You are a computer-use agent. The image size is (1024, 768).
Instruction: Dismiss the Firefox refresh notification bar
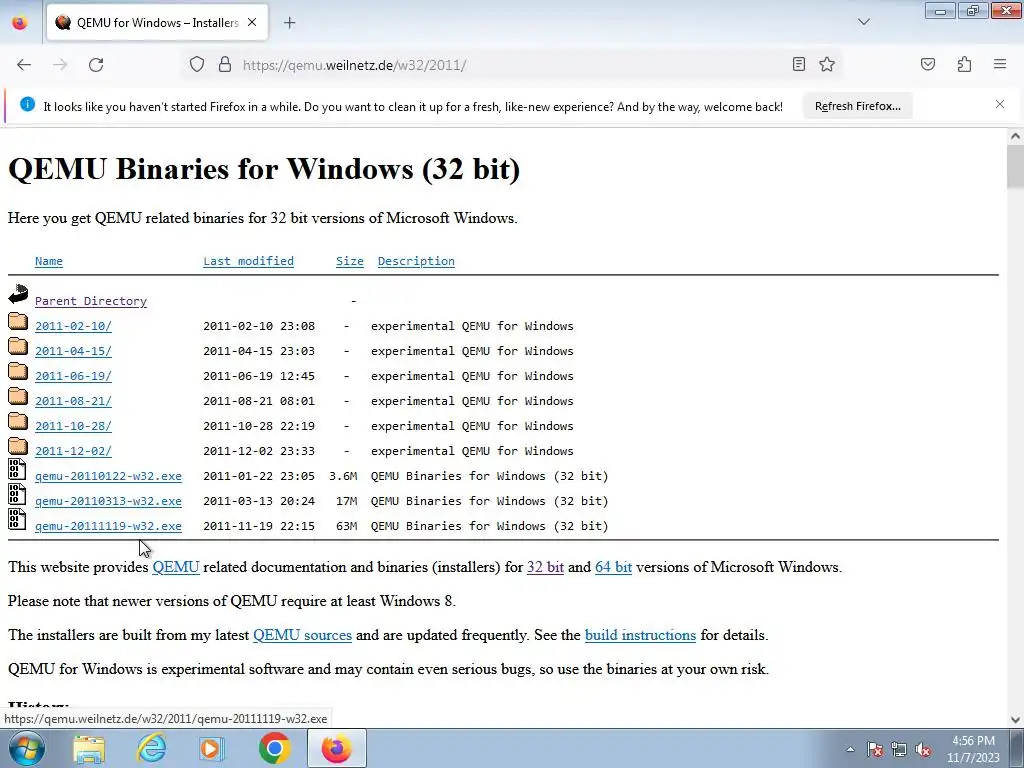click(999, 104)
